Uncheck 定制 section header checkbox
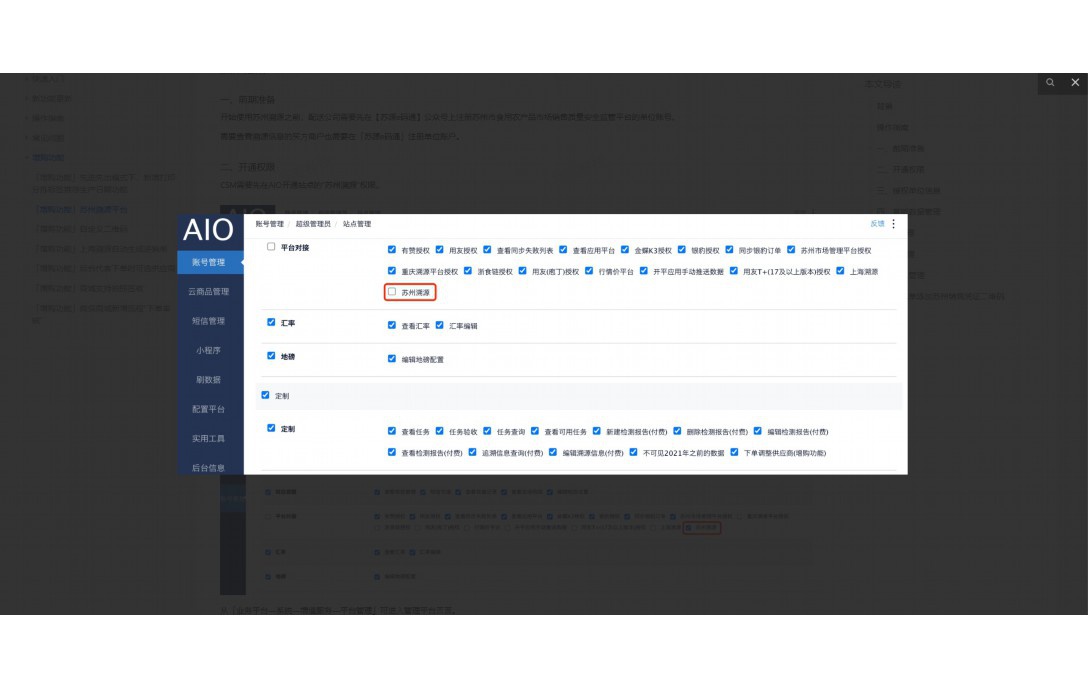The height and width of the screenshot is (688, 1088). point(265,395)
